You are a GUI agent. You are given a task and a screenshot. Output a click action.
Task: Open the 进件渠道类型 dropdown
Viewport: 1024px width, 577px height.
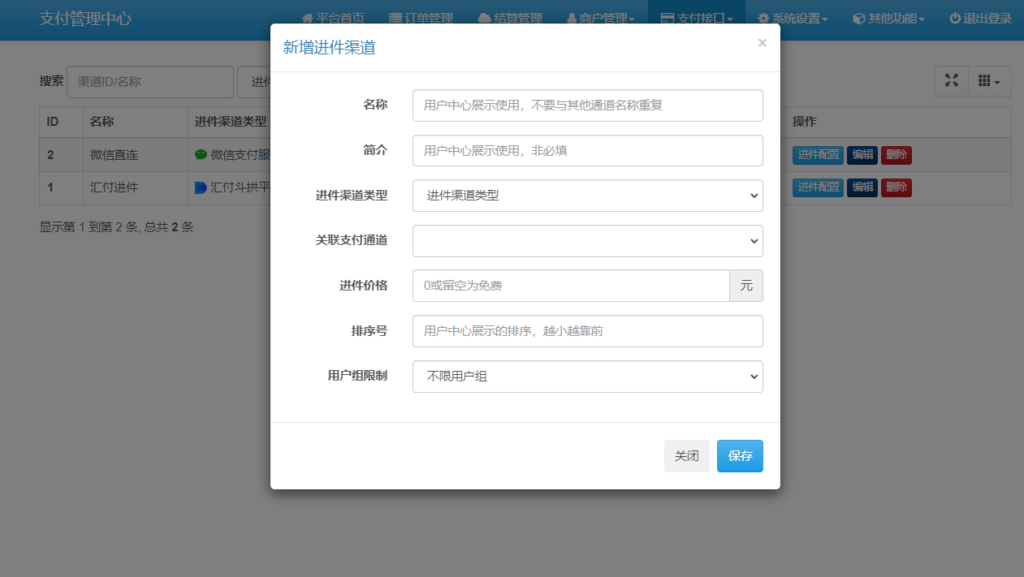pos(587,196)
